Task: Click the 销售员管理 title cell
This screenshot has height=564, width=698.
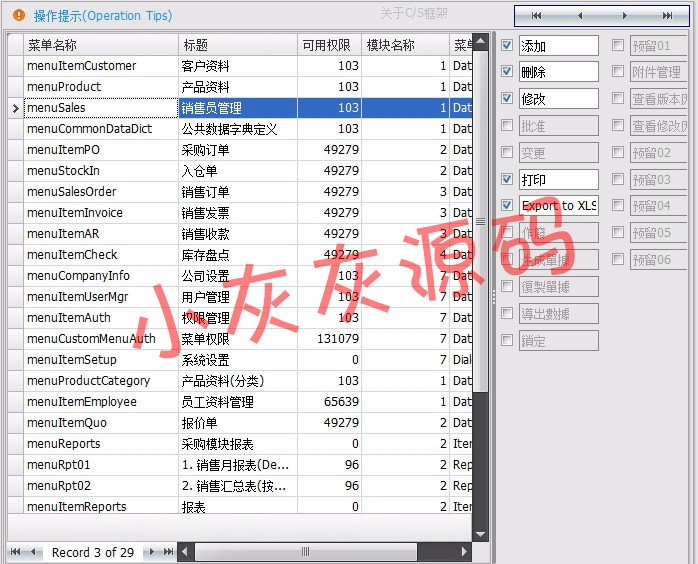Action: pyautogui.click(x=238, y=108)
